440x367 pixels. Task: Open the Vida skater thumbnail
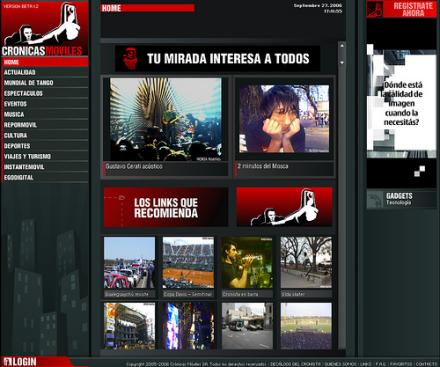pyautogui.click(x=306, y=263)
